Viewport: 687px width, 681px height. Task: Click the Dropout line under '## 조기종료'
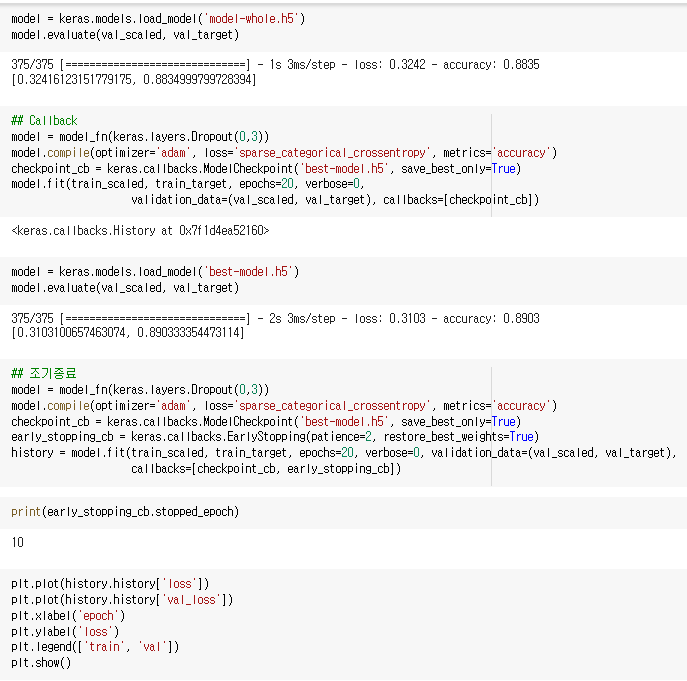point(140,390)
